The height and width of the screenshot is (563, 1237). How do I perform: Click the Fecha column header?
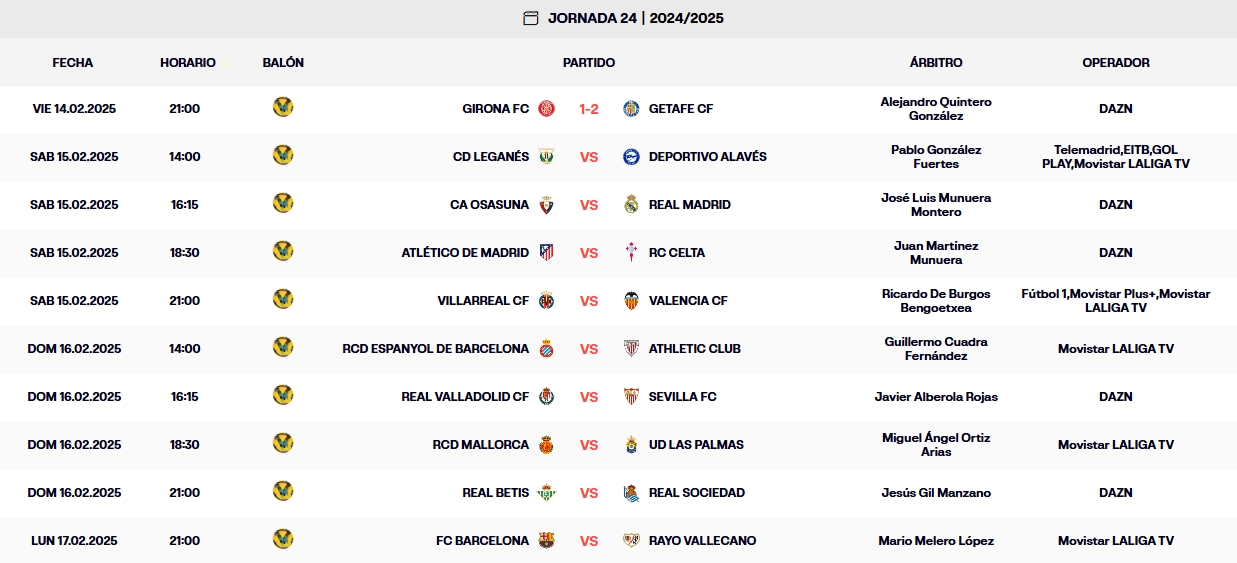point(73,62)
